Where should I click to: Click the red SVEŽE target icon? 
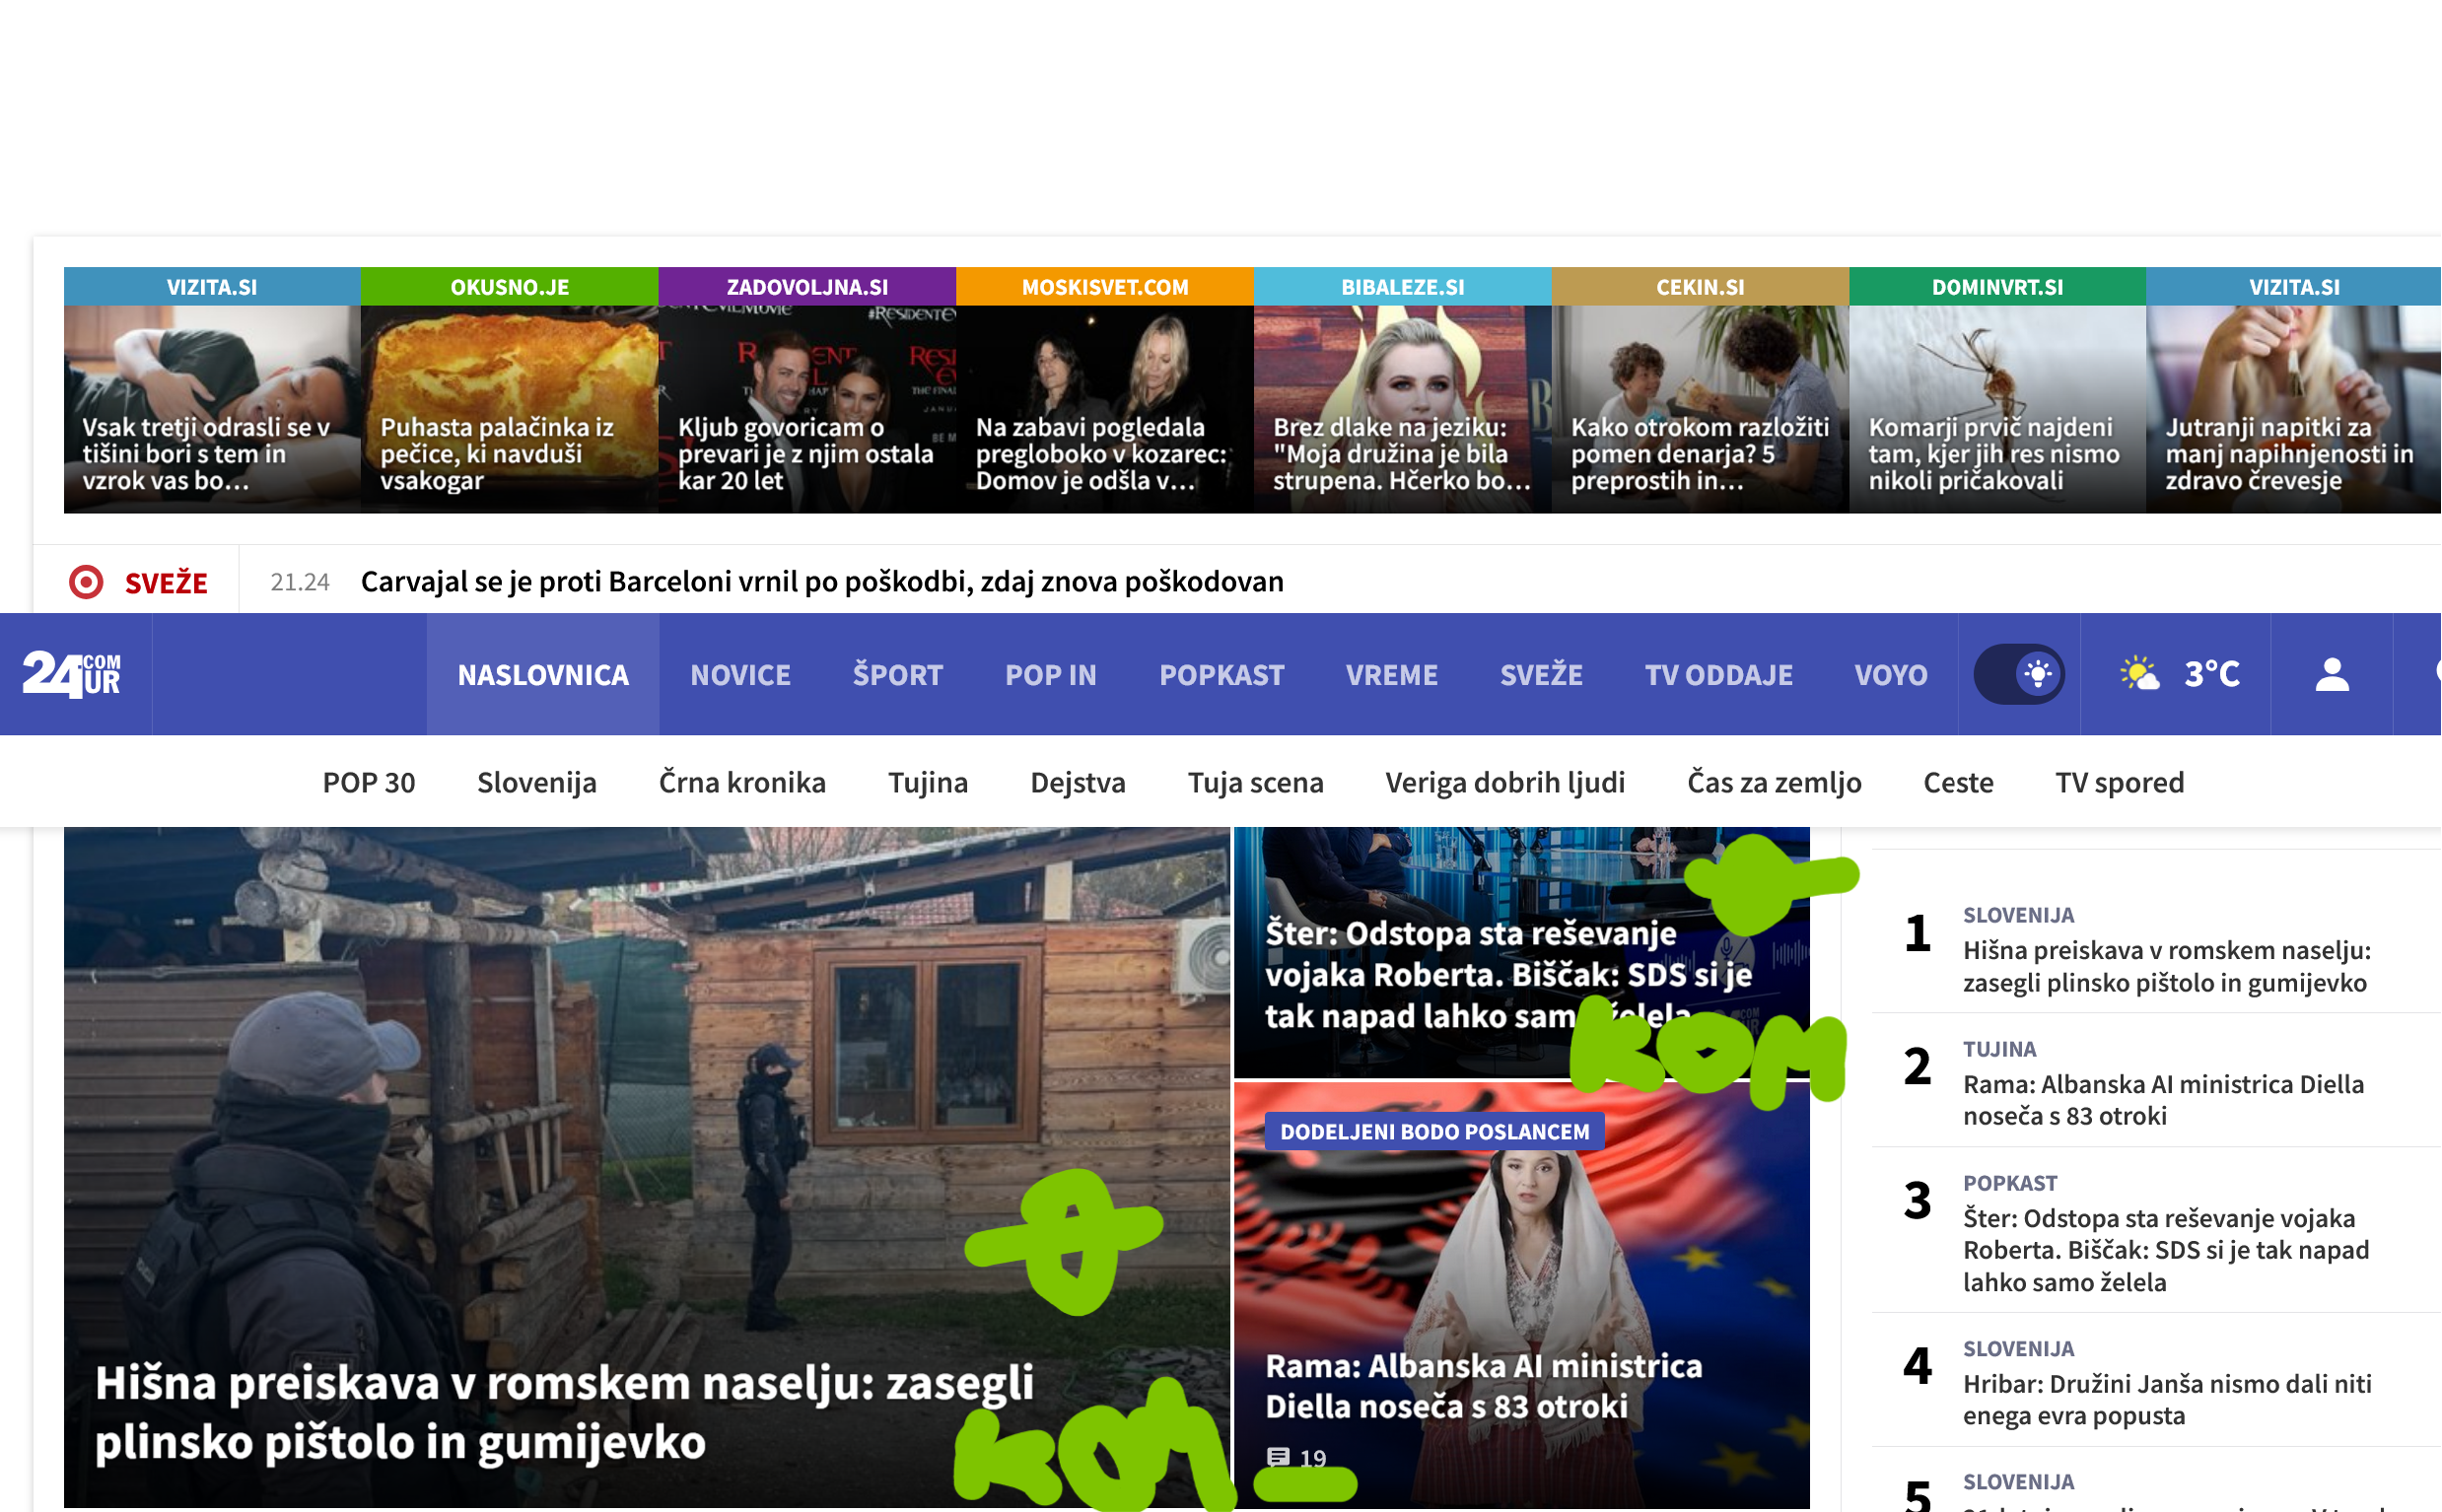86,582
